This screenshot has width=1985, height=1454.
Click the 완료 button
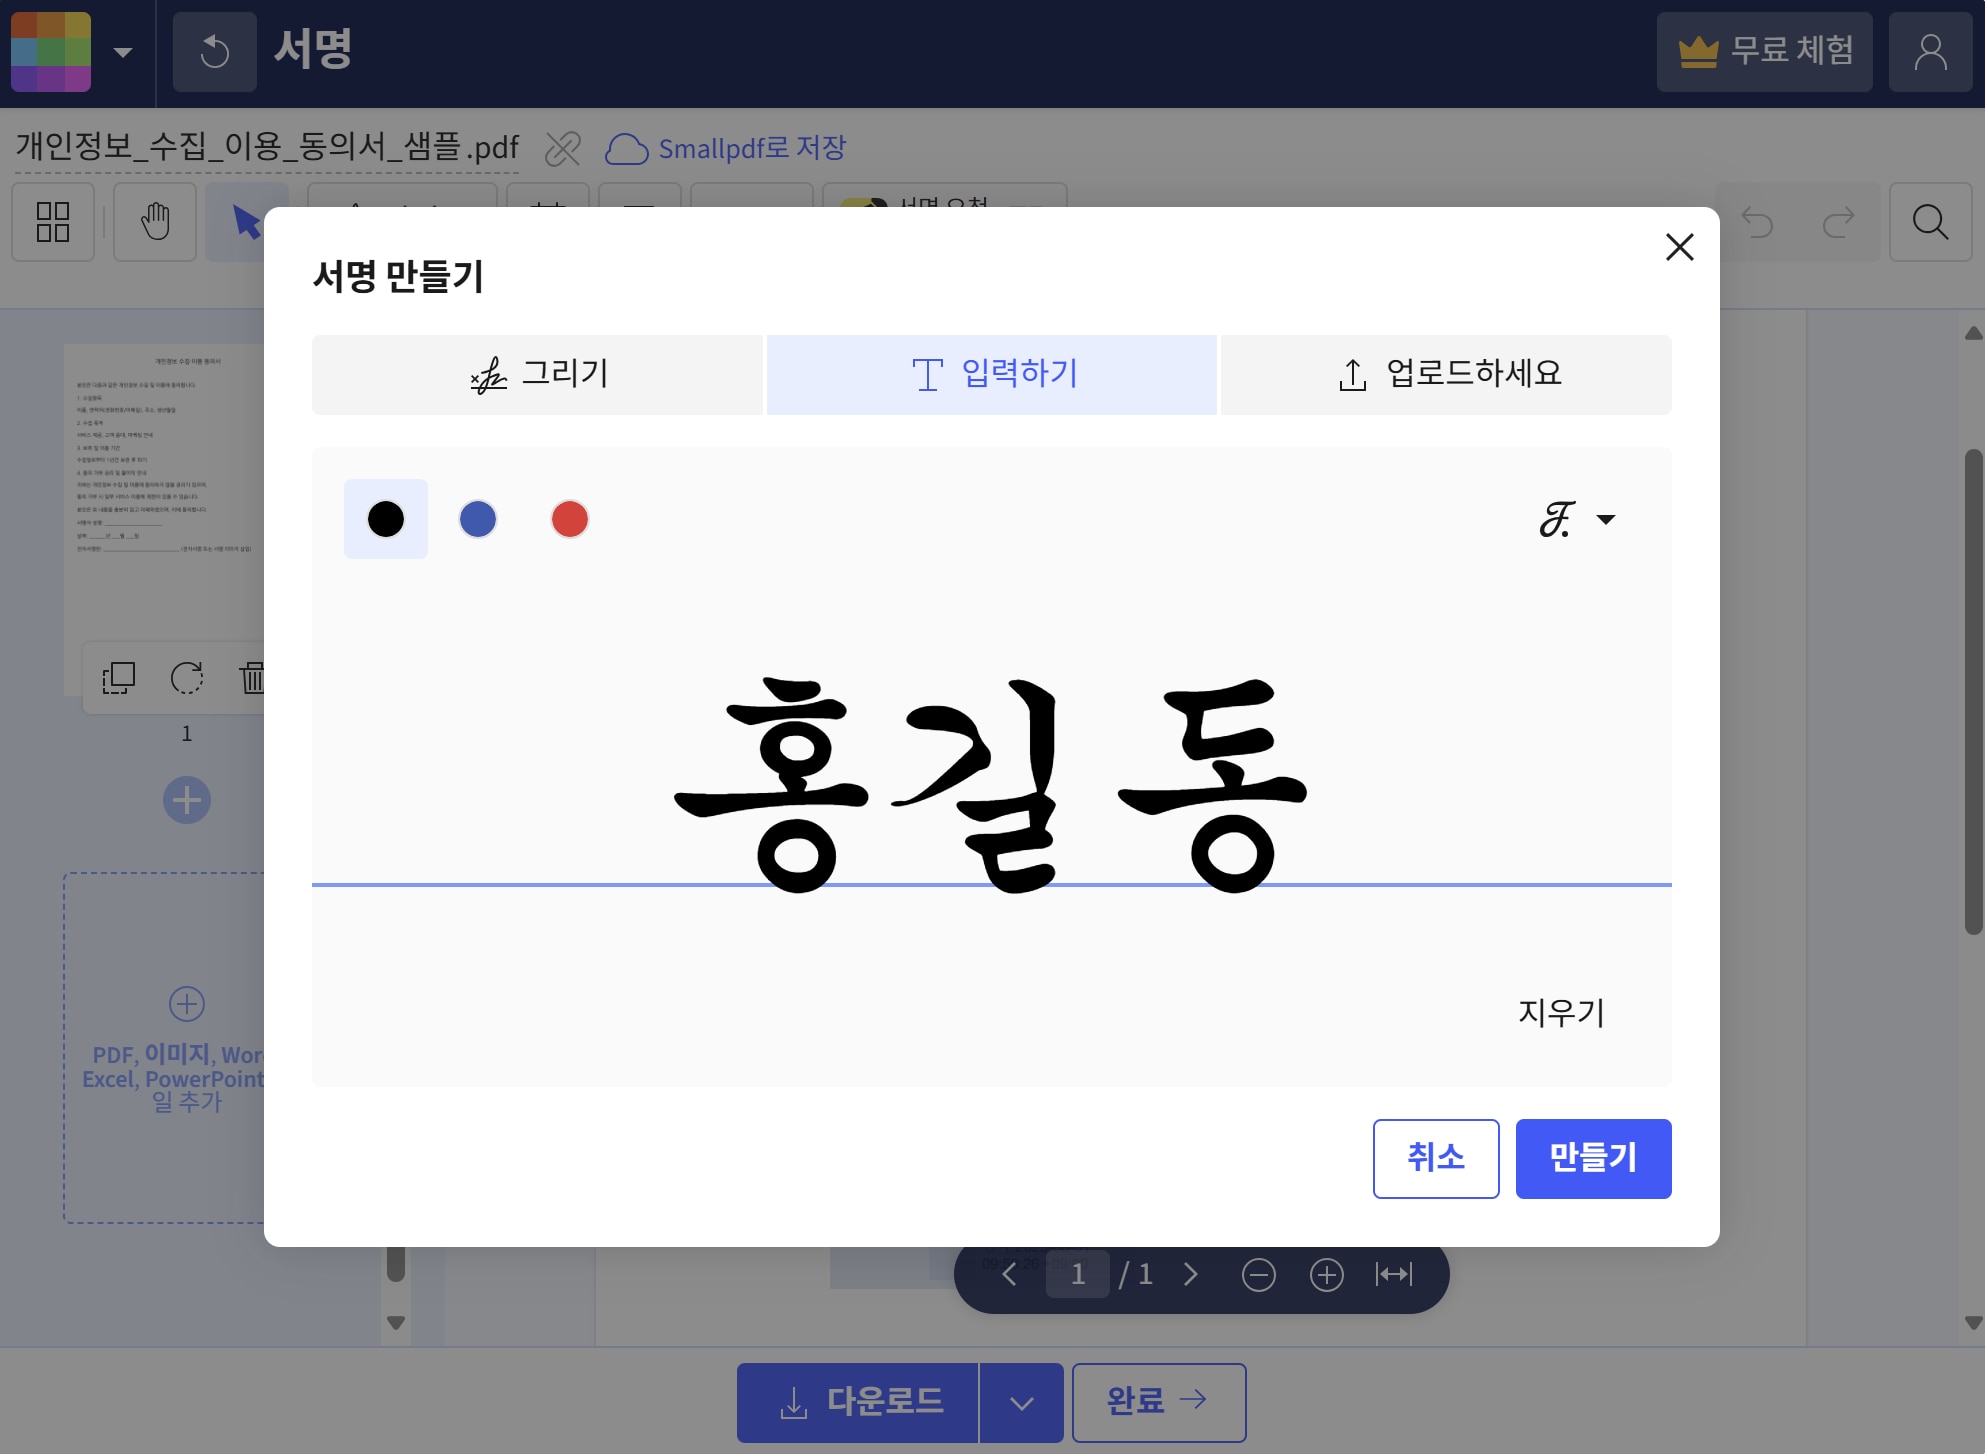tap(1159, 1403)
